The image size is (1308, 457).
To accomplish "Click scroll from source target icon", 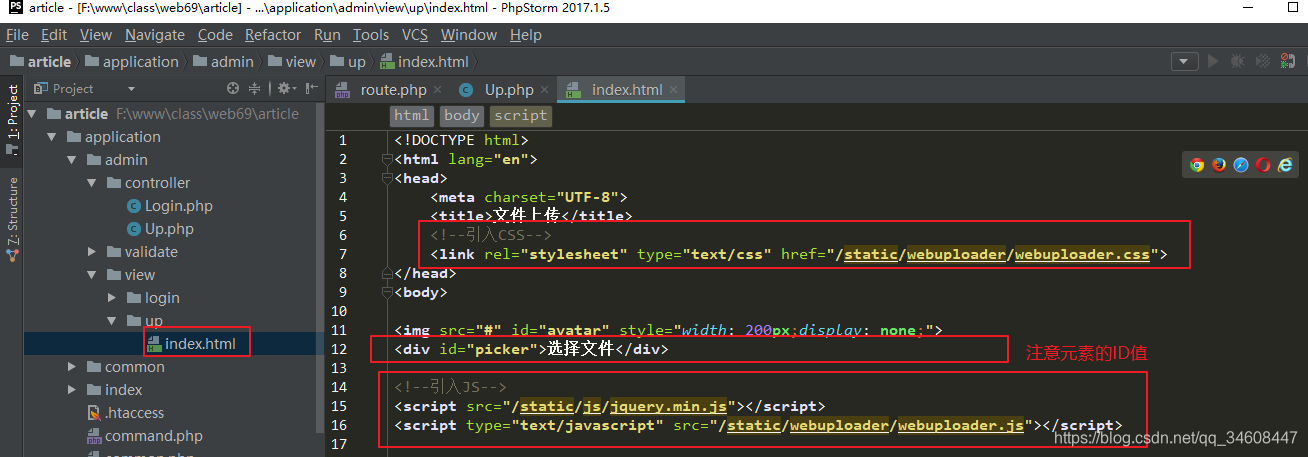I will click(233, 88).
